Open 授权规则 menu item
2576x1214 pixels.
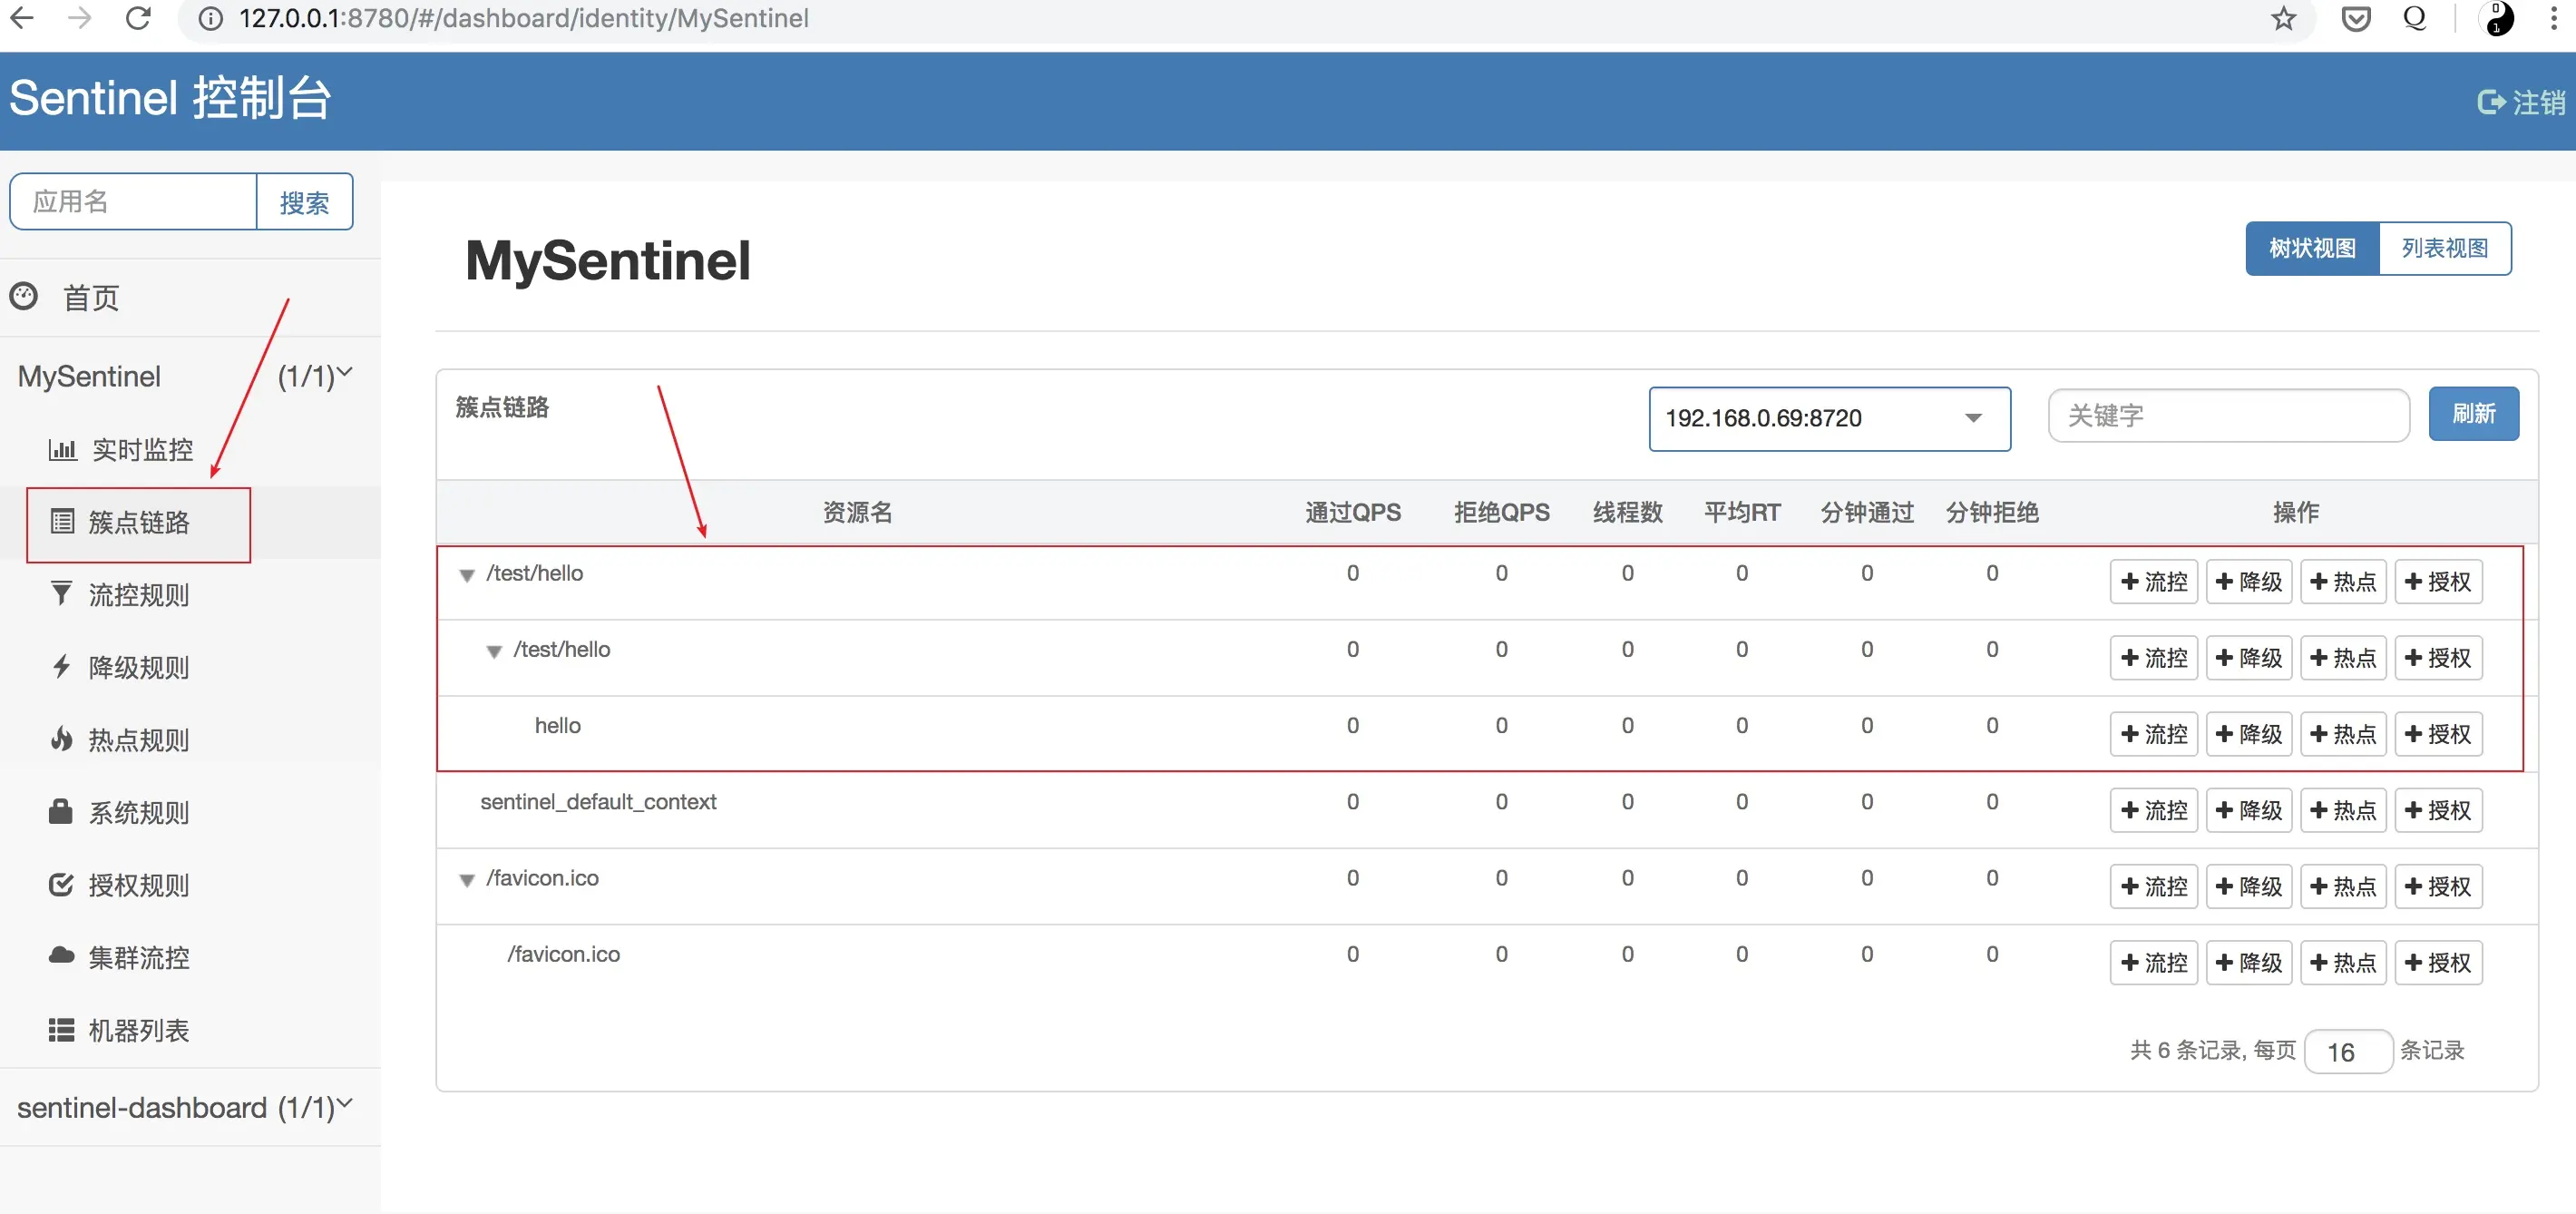point(138,885)
